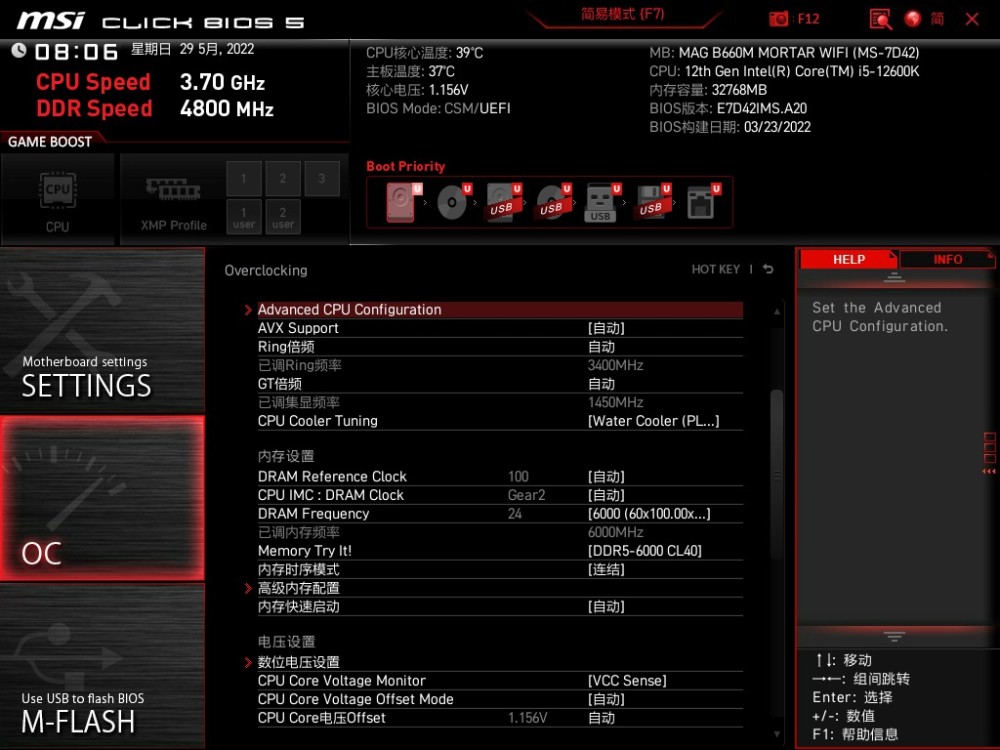
Task: Select the Memory Try It! value field
Action: pyautogui.click(x=645, y=551)
